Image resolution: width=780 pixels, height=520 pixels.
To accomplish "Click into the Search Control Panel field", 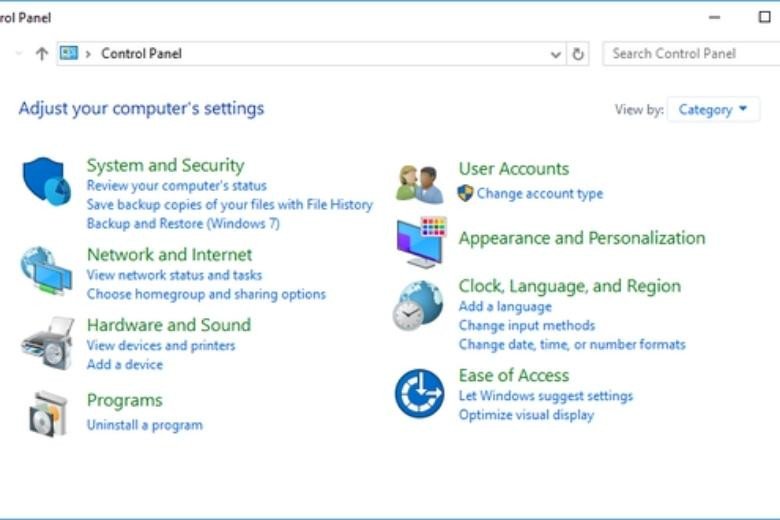I will pyautogui.click(x=691, y=54).
